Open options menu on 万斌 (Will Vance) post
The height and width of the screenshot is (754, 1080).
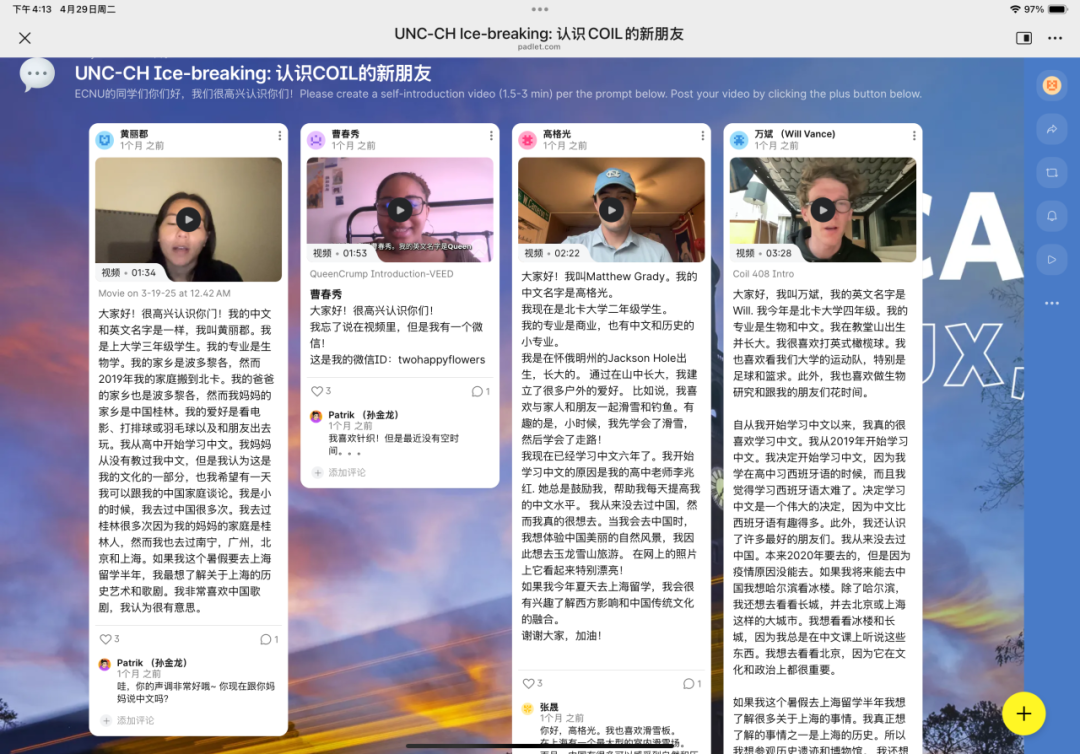coord(913,136)
